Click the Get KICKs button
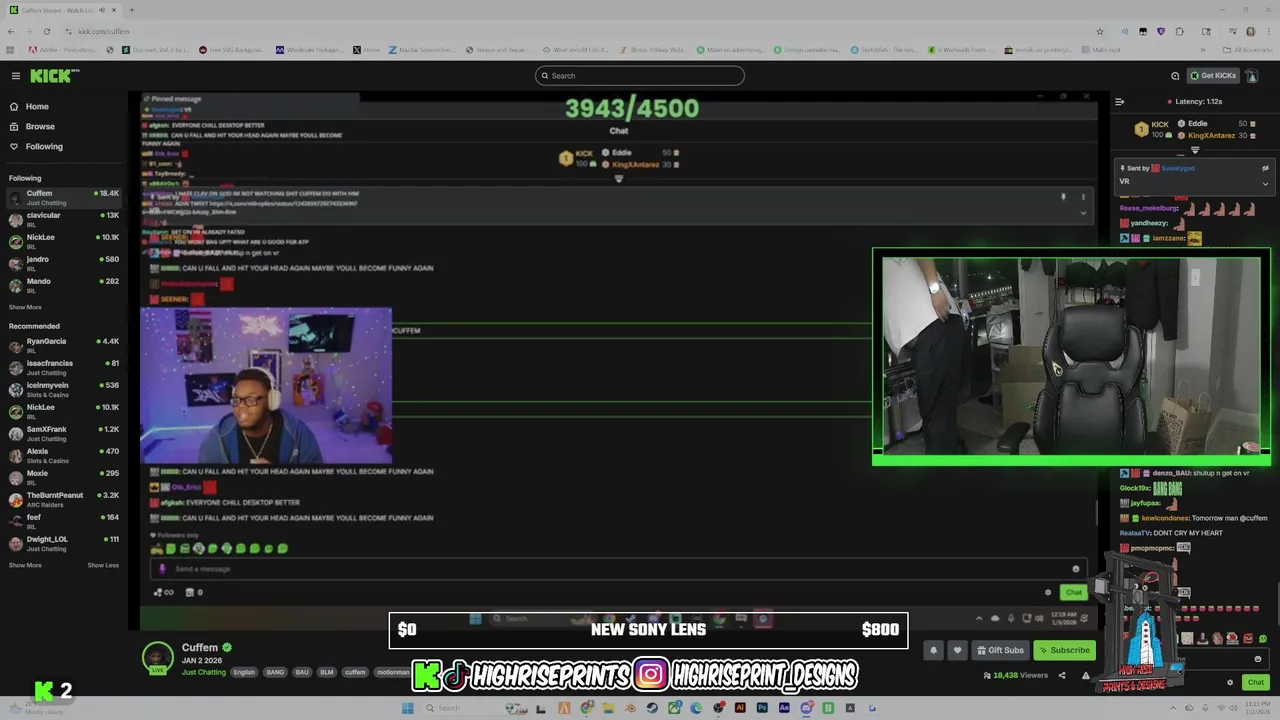The image size is (1280, 720). pos(1213,76)
